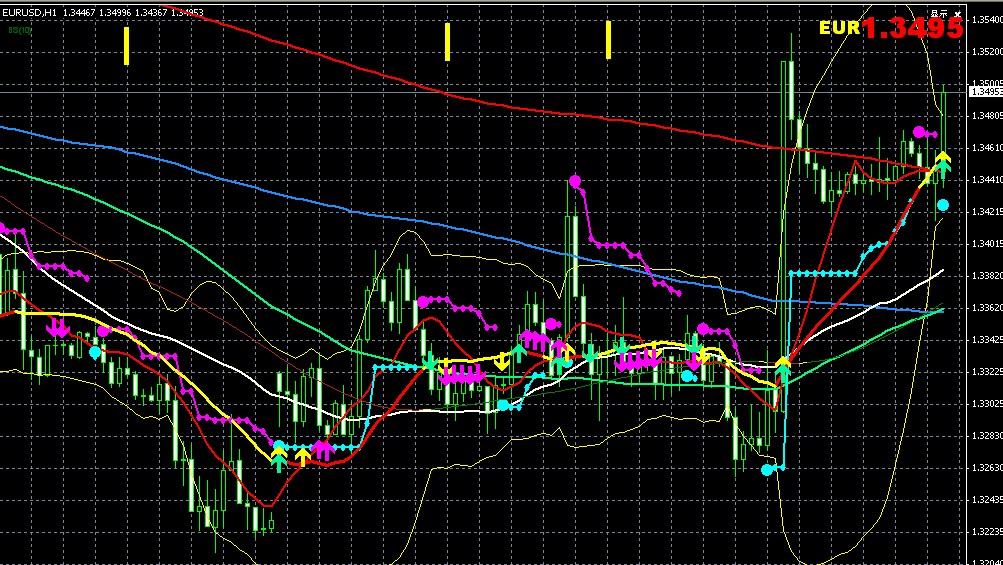Click the 1.33025 price scale value
This screenshot has height=565, width=1003.
(987, 404)
